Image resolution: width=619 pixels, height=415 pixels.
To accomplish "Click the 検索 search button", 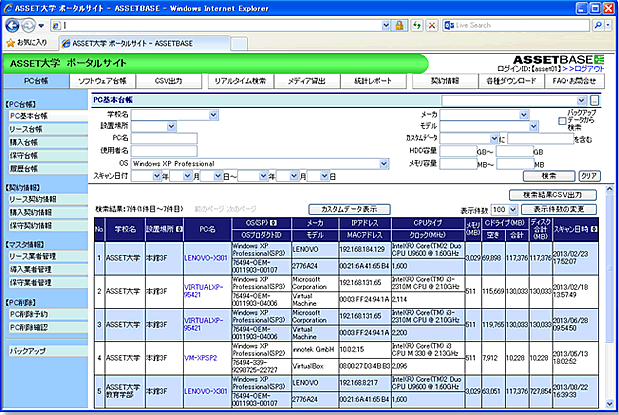I will 549,176.
